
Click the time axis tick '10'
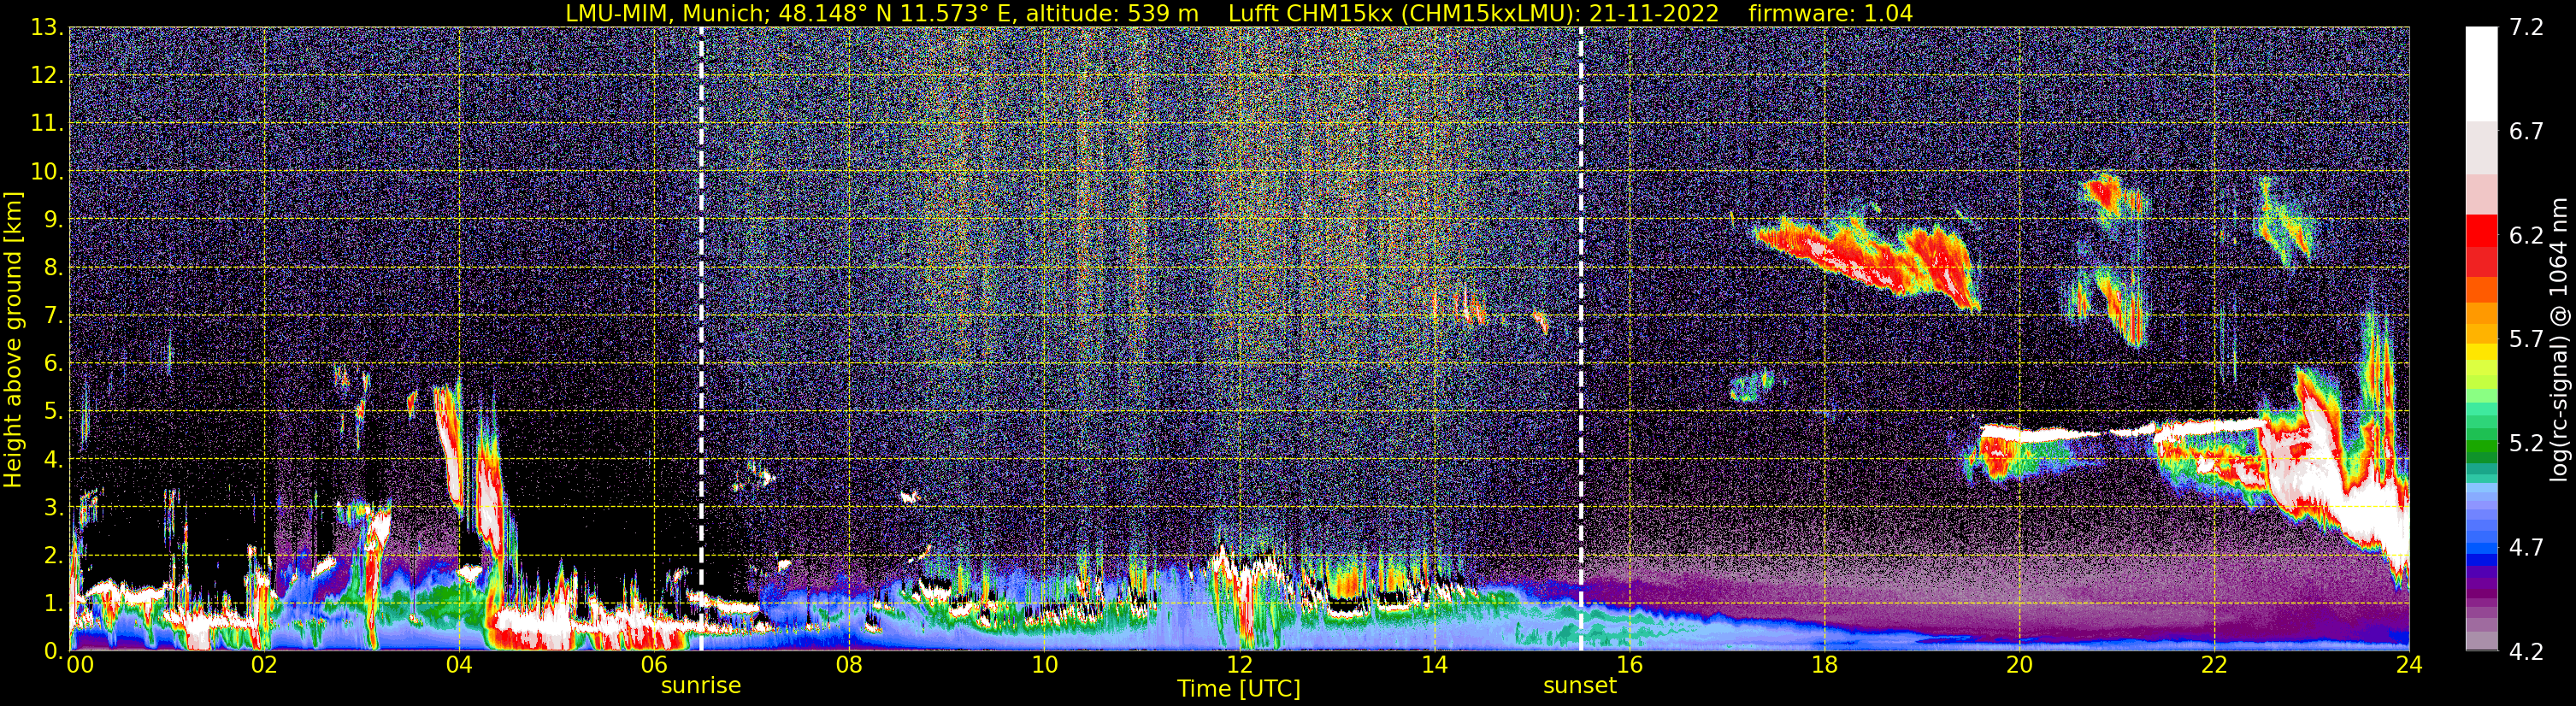1044,665
